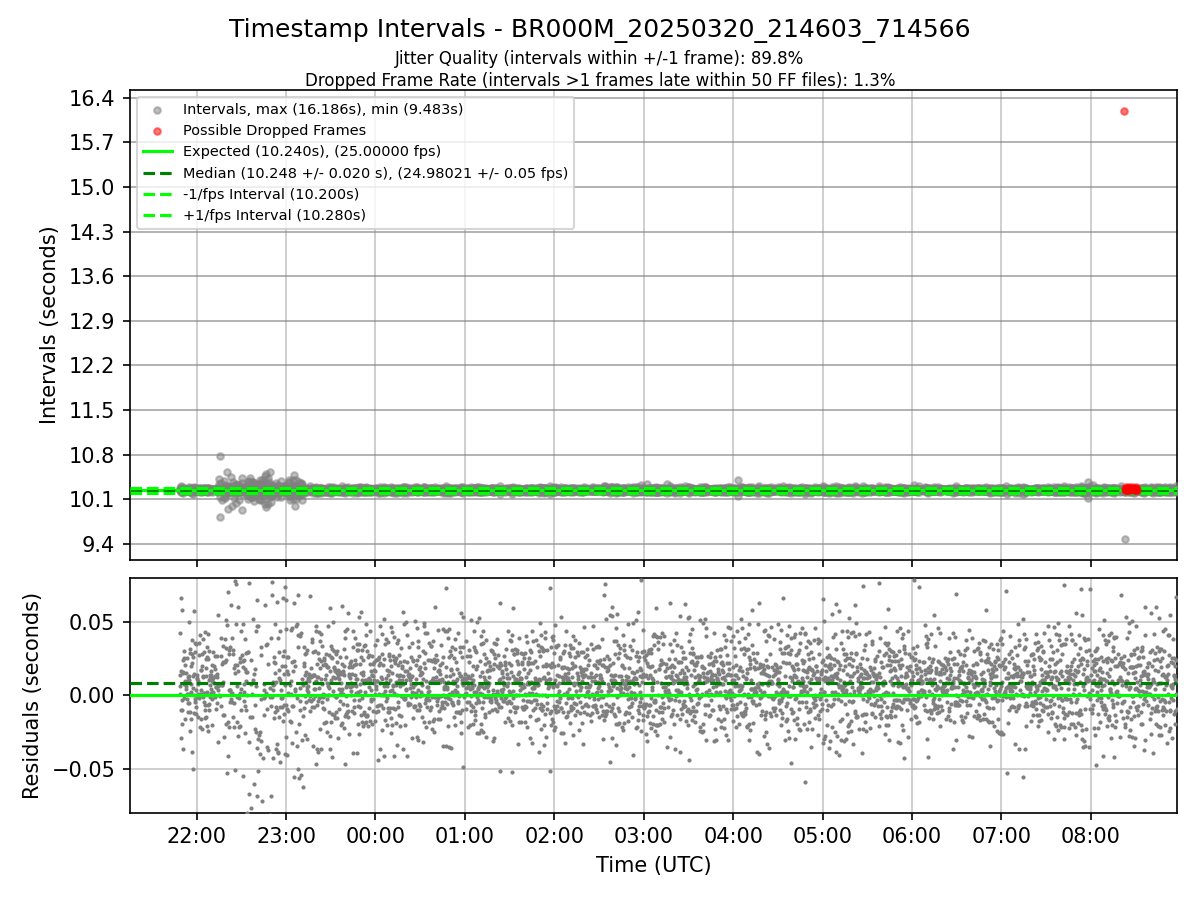
Task: Click the x-axis tick label '06:00'
Action: click(912, 834)
